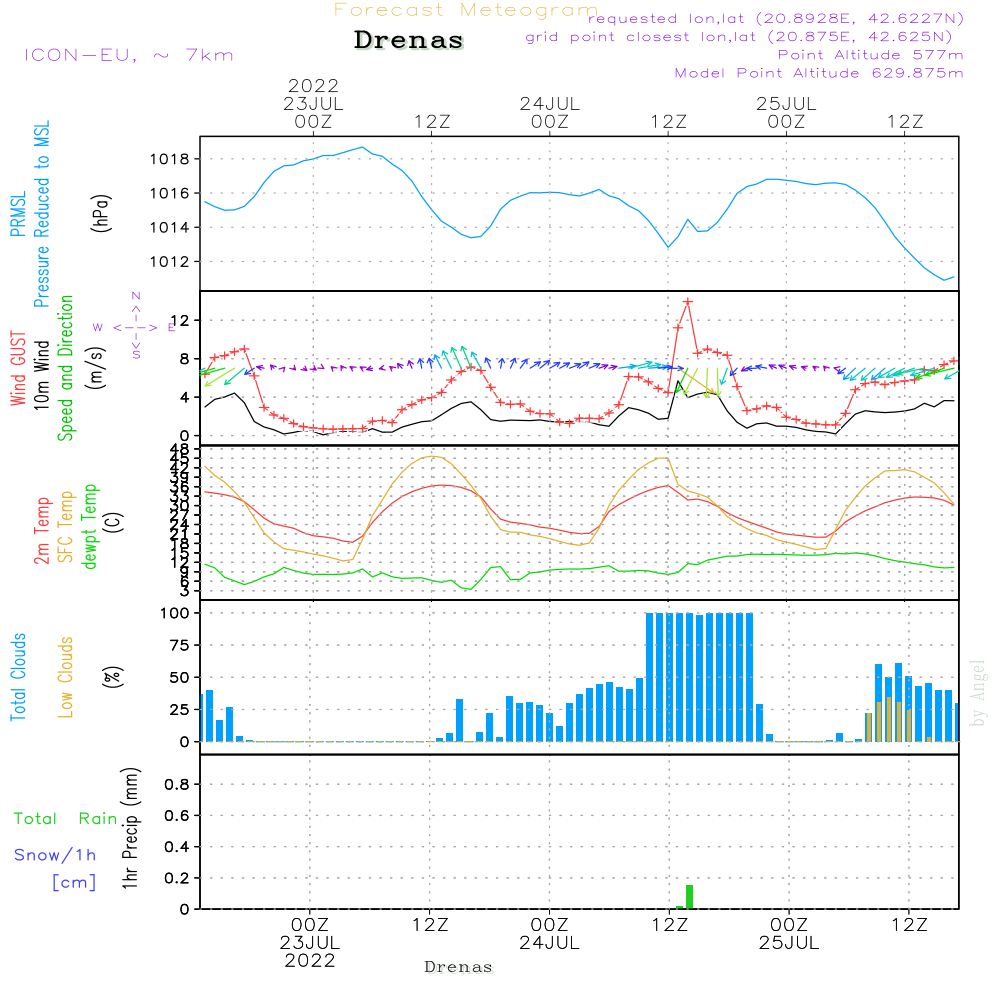Click '25JUL' on the bottom time axis
Screen dimensions: 1000x1000
[x=789, y=943]
